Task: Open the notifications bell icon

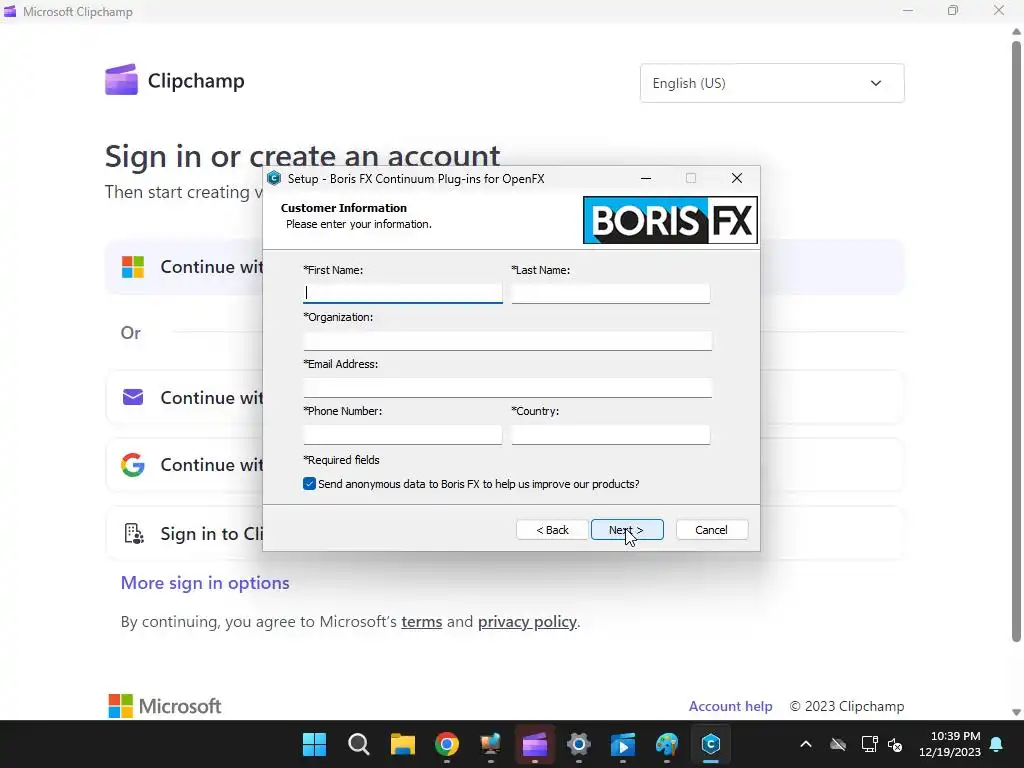Action: 997,744
